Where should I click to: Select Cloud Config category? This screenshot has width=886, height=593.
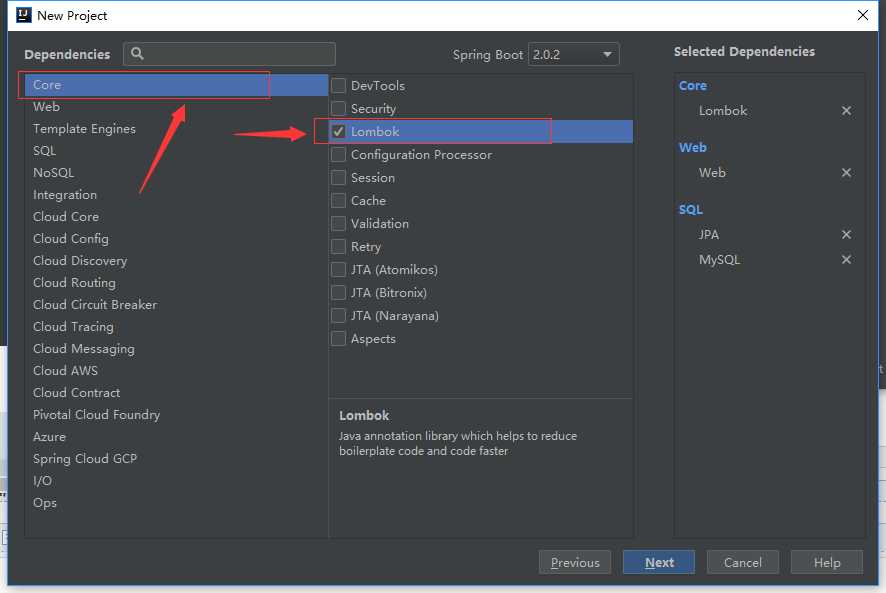pyautogui.click(x=176, y=239)
